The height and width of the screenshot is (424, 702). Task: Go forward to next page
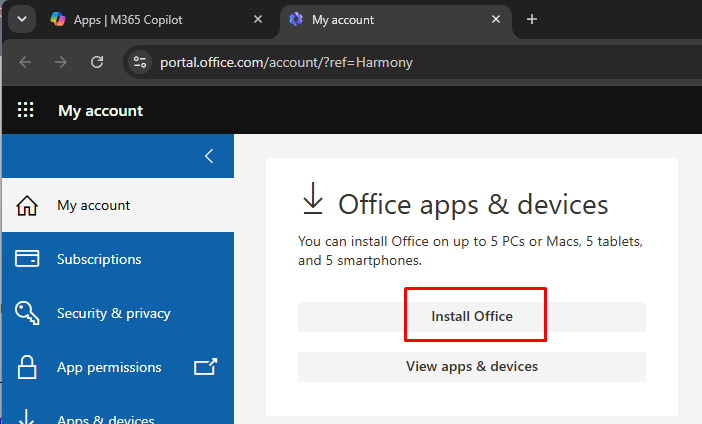[60, 62]
